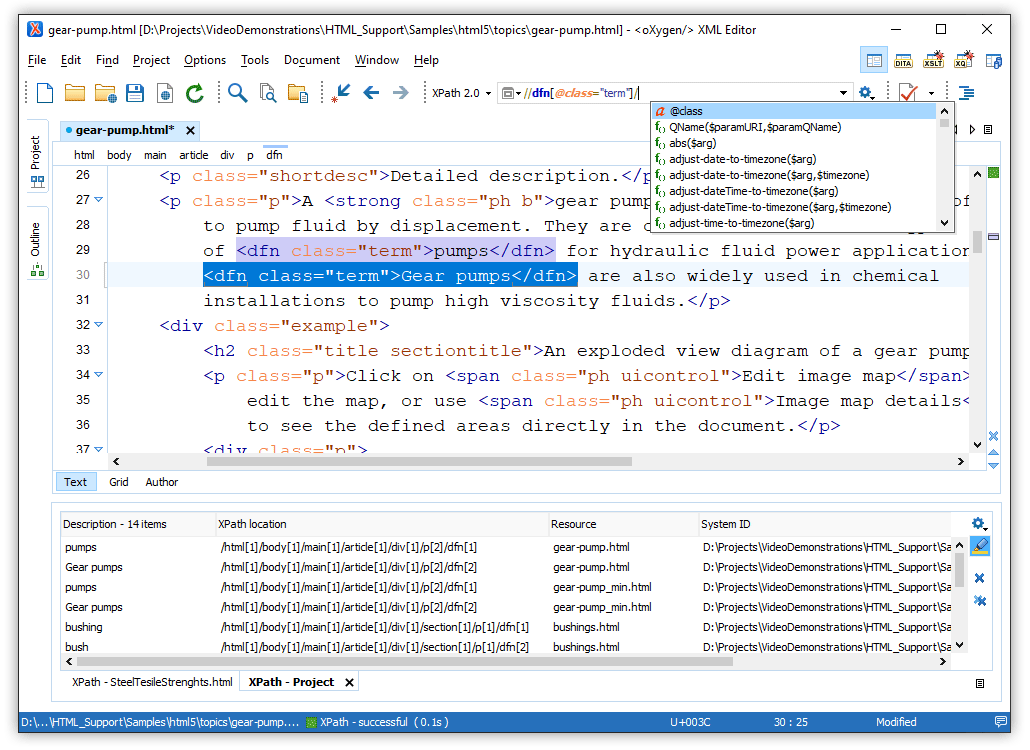Open Find in Files toolbar icon
1030x750 pixels.
tap(267, 93)
